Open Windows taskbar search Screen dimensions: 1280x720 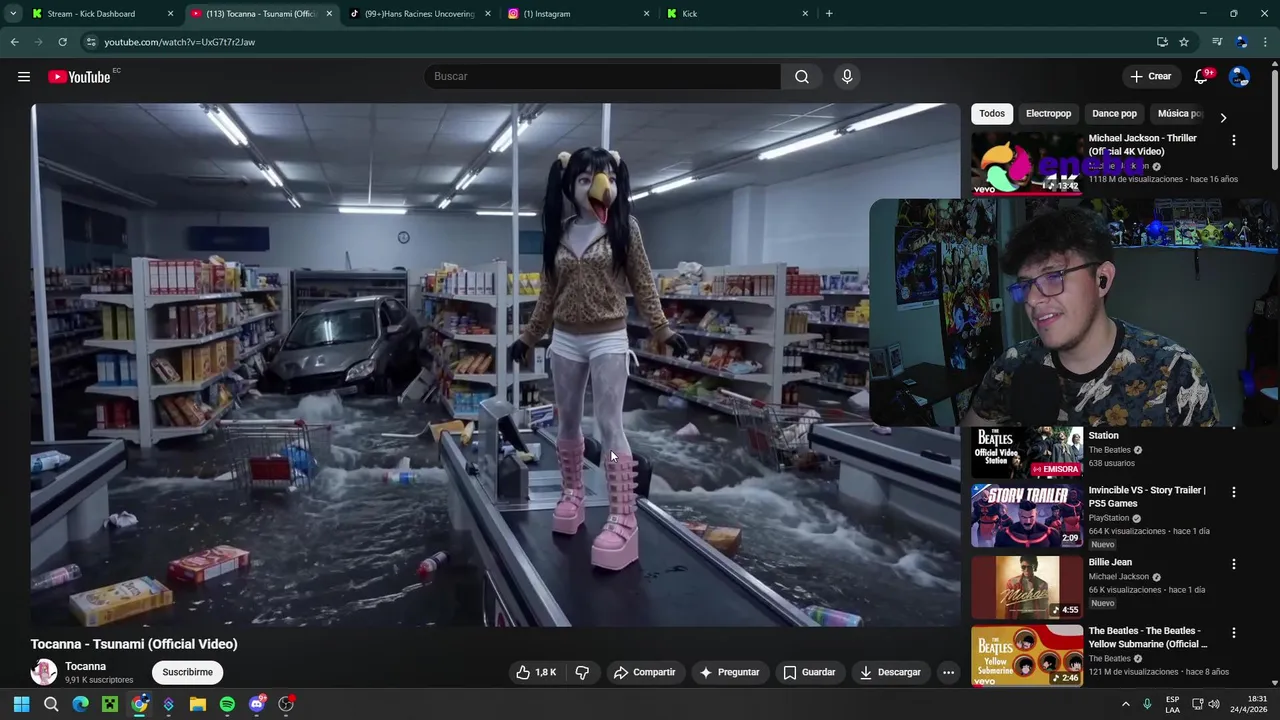[x=51, y=704]
